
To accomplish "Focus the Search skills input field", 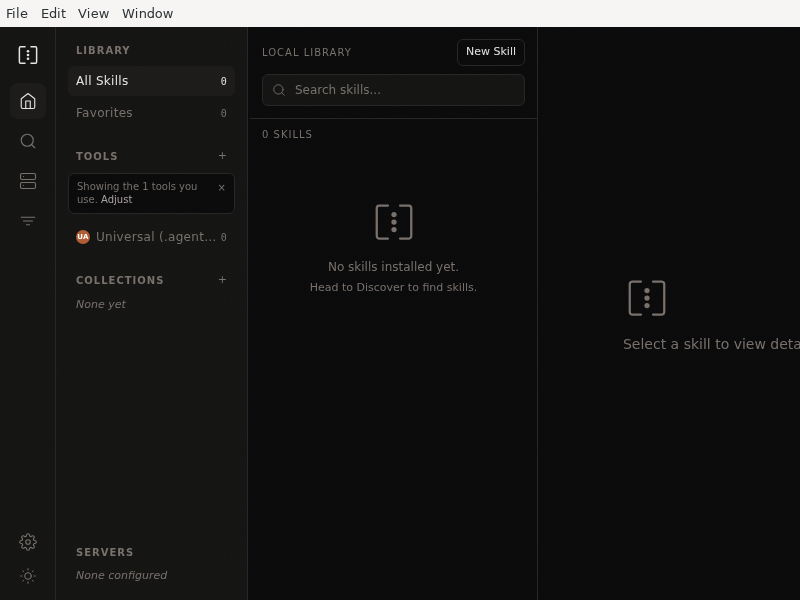I will click(x=393, y=90).
